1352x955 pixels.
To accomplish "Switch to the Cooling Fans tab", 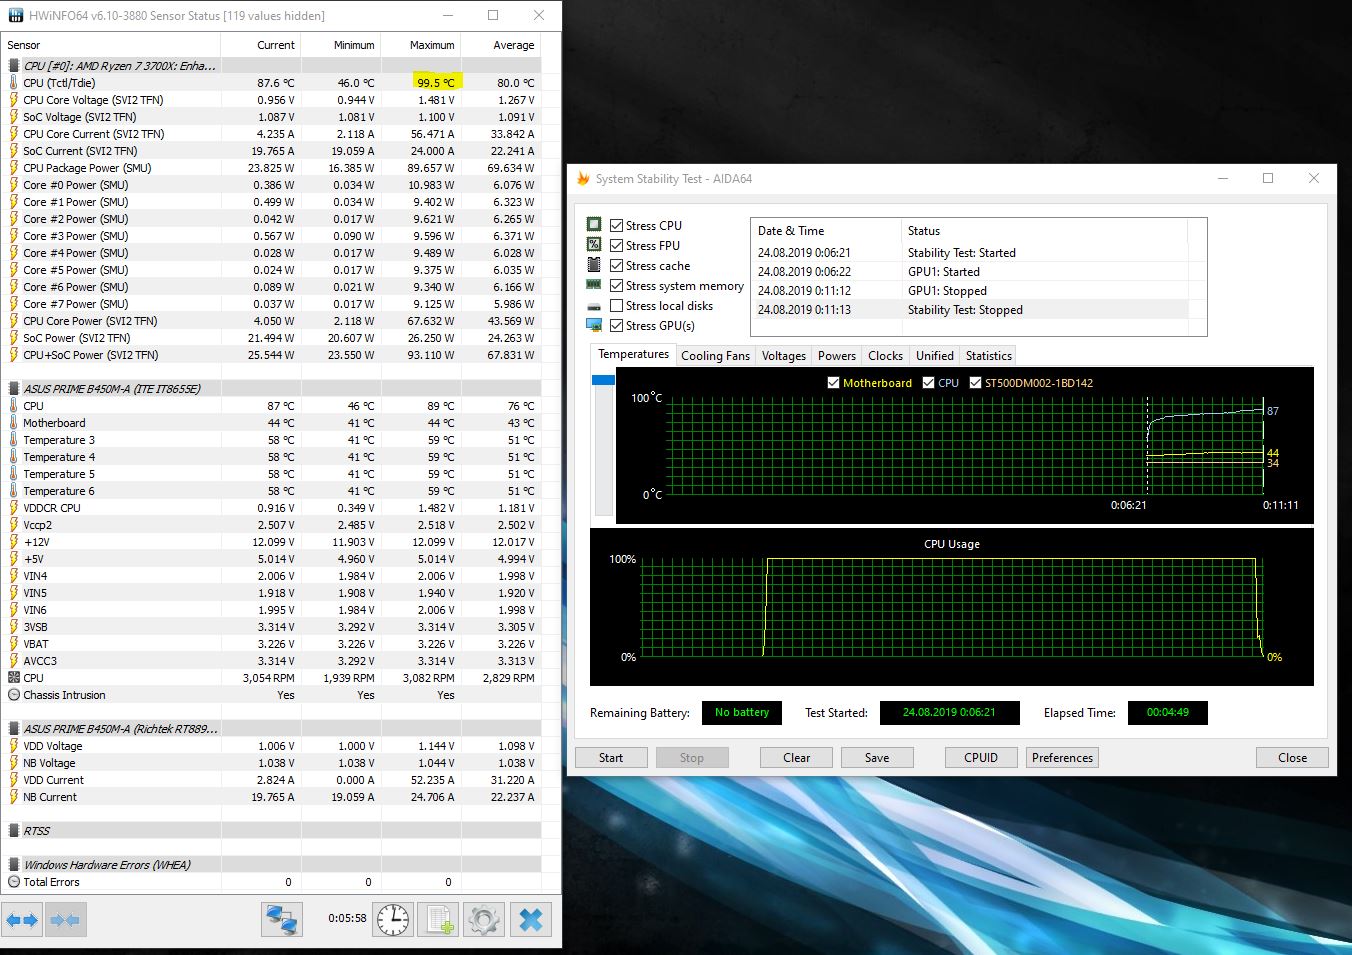I will tap(715, 356).
